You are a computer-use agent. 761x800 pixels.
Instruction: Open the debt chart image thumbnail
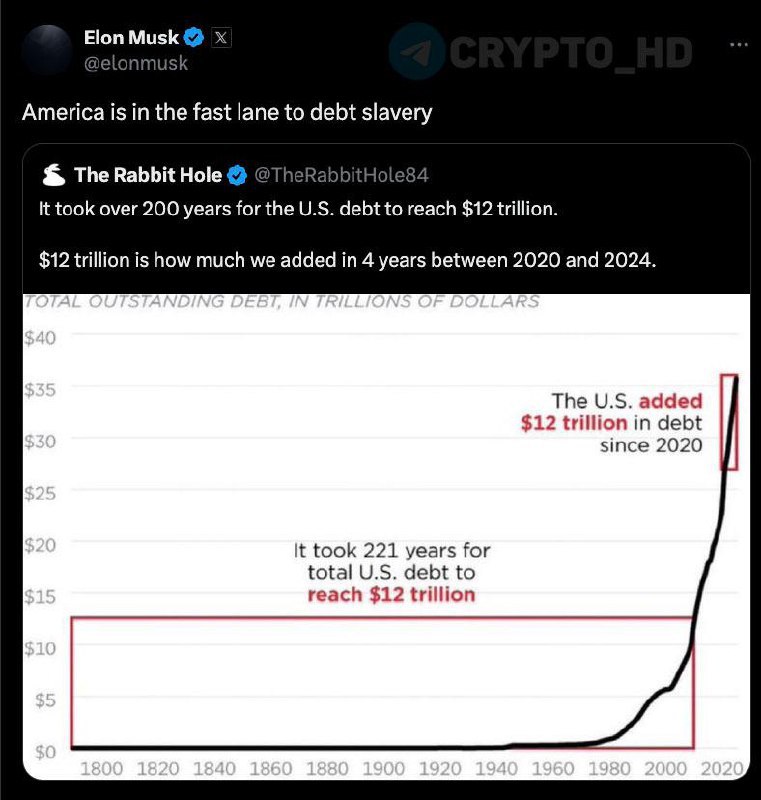(386, 536)
